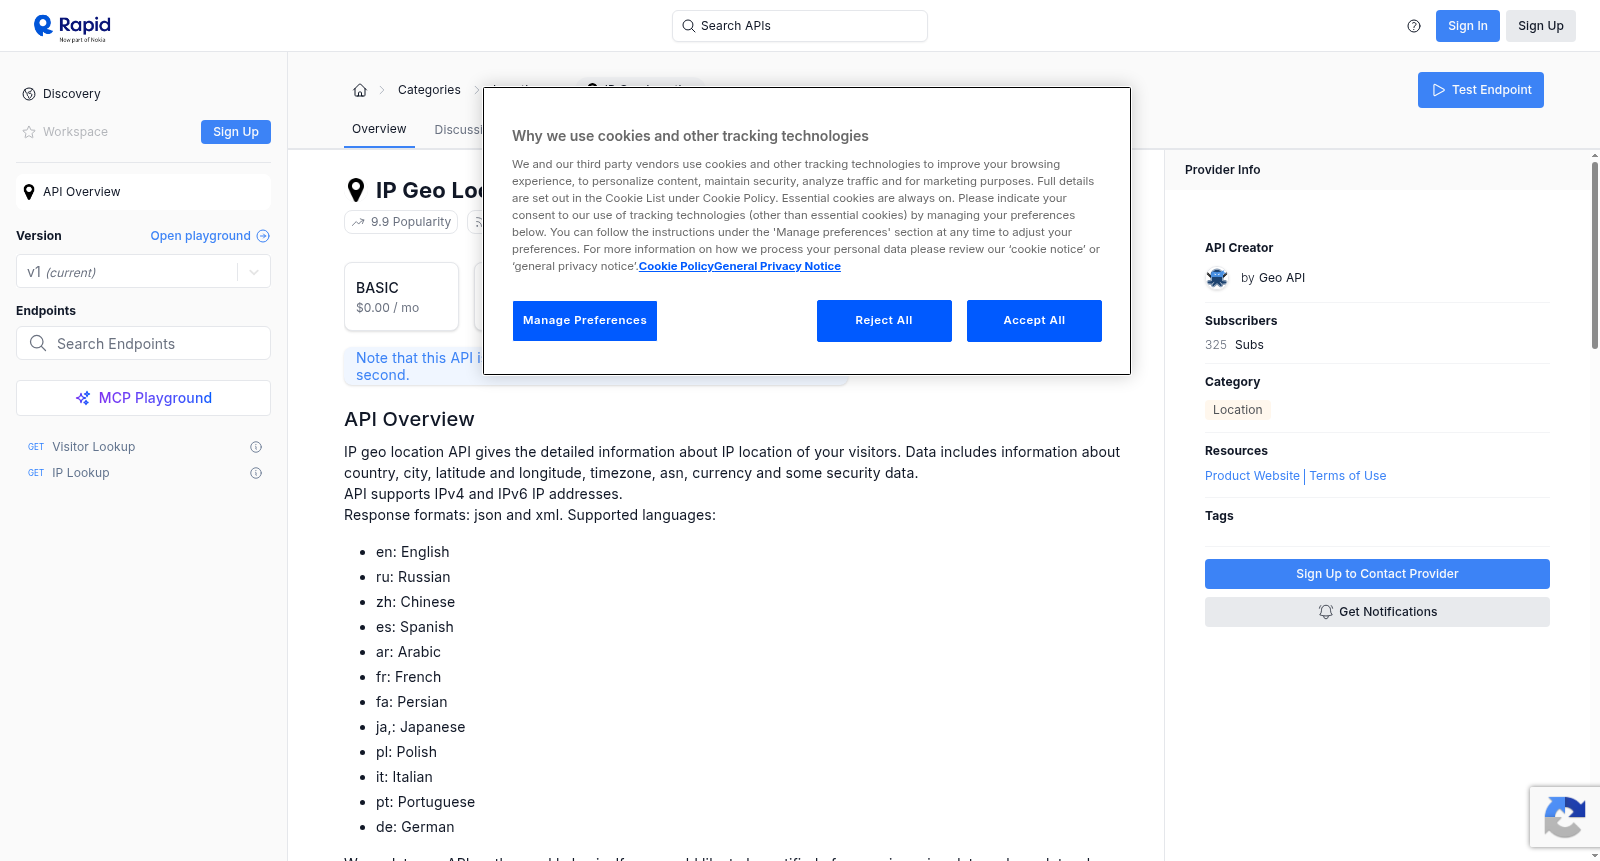Viewport: 1600px width, 861px height.
Task: Click the home breadcrumb icon
Action: pyautogui.click(x=360, y=90)
